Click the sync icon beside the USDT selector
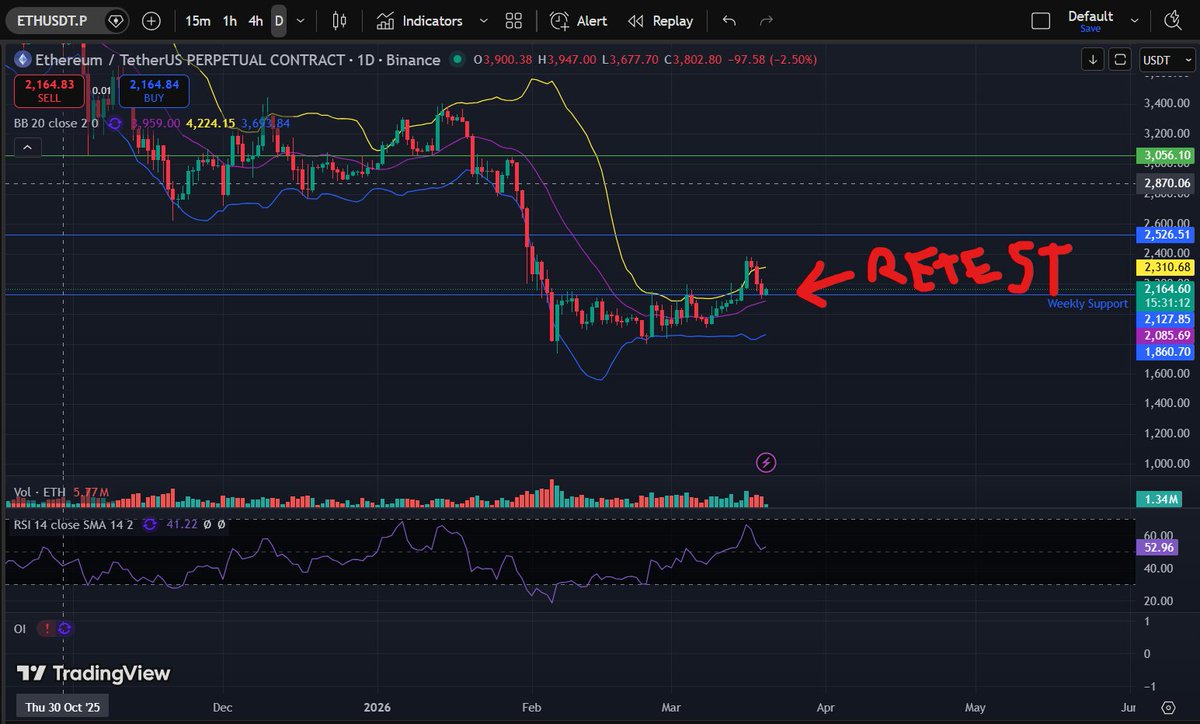The height and width of the screenshot is (724, 1200). (1120, 60)
